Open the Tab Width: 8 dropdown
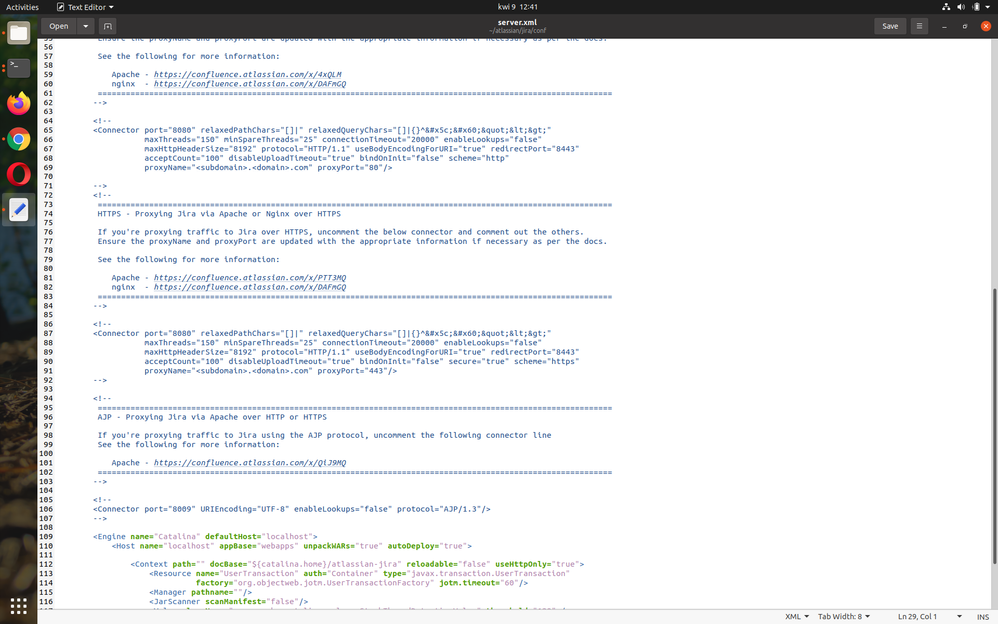The height and width of the screenshot is (624, 998). click(x=844, y=616)
